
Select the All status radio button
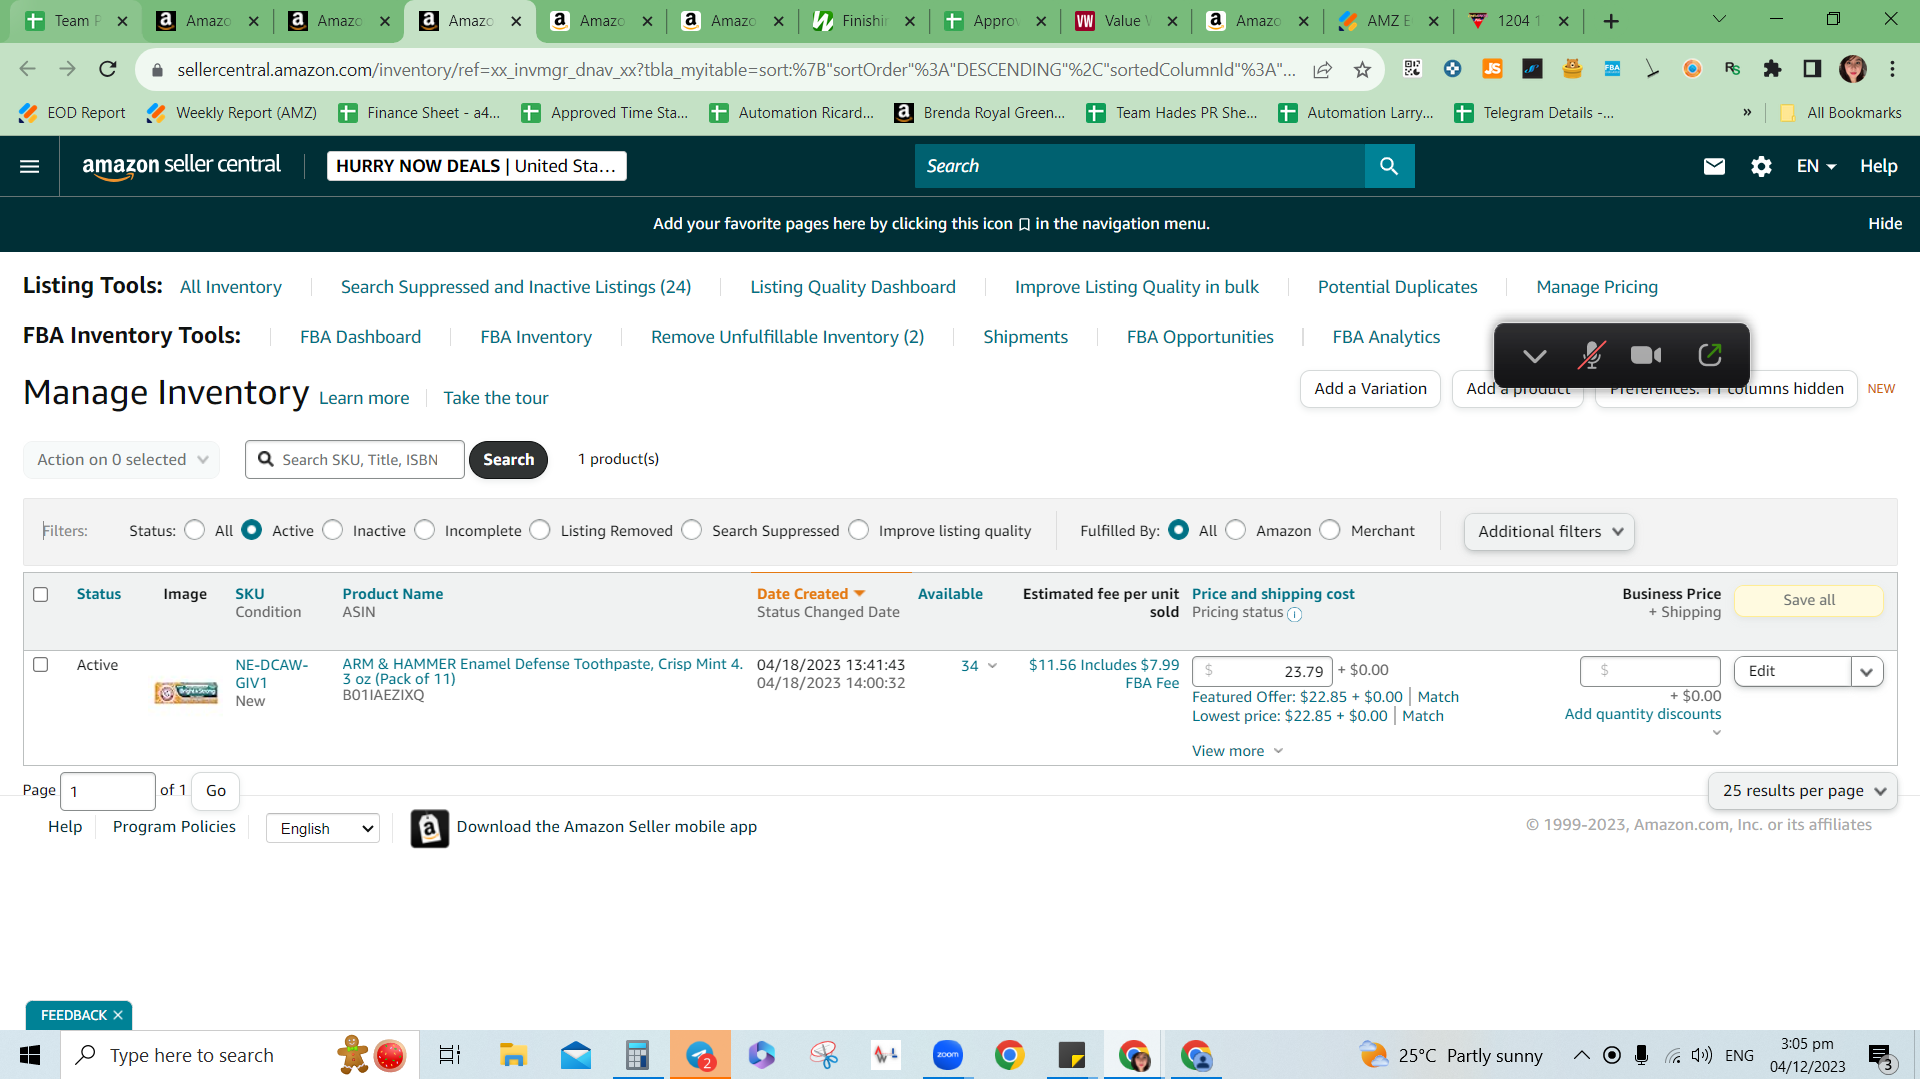click(195, 530)
